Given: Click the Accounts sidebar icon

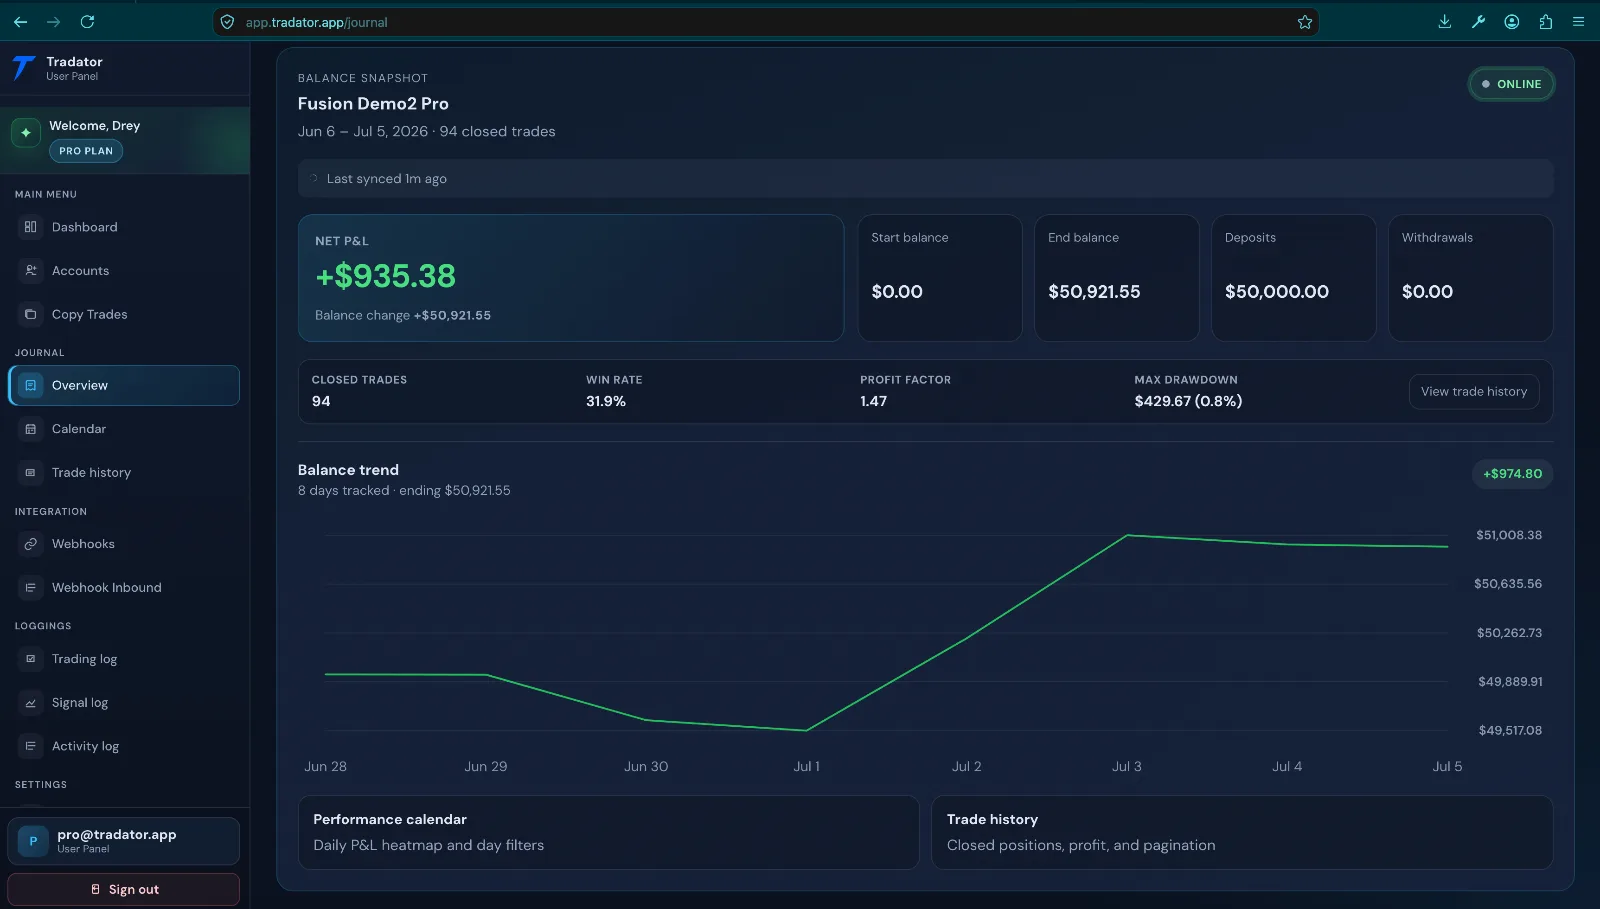Looking at the screenshot, I should [x=31, y=271].
